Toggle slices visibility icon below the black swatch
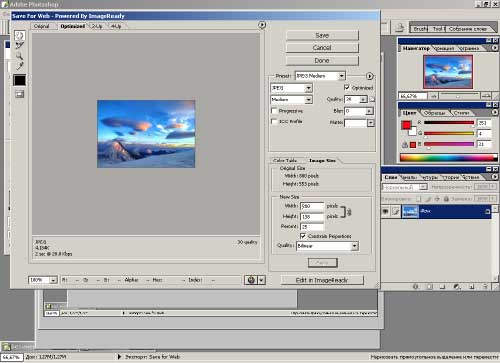The height and width of the screenshot is (363, 500). (x=20, y=94)
